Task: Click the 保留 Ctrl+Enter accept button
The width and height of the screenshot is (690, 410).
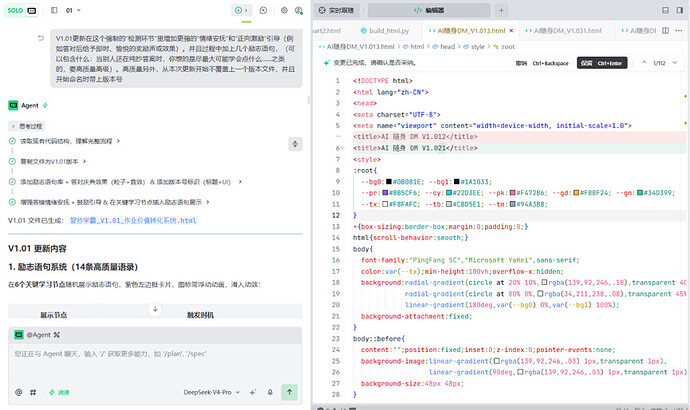Action: (602, 63)
